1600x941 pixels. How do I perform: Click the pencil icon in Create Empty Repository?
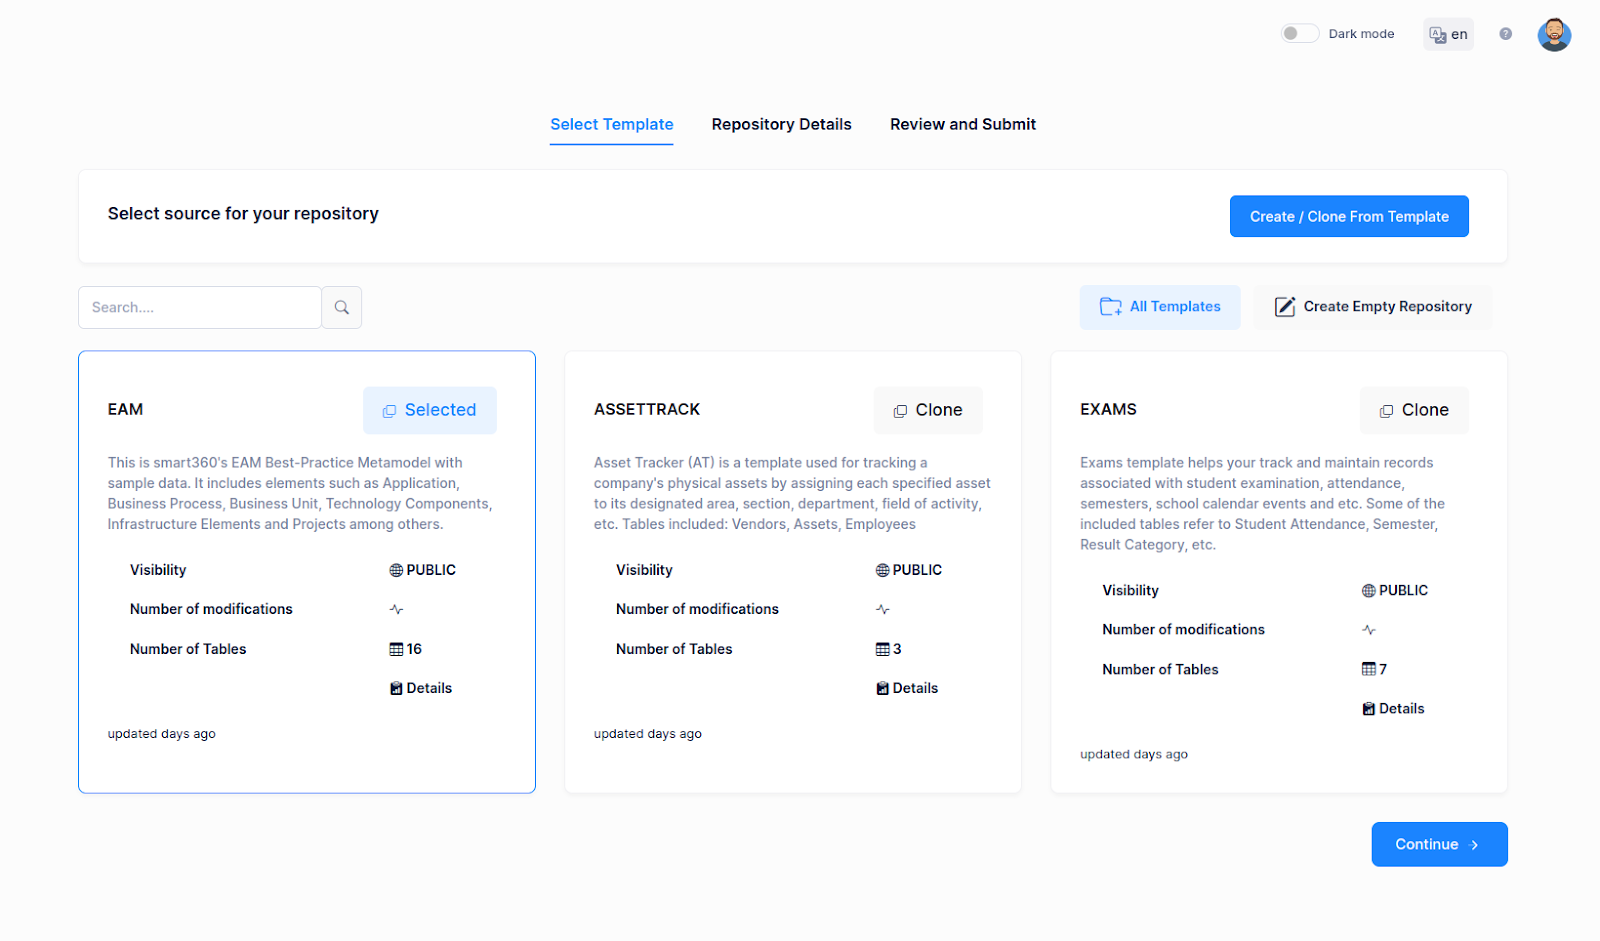coord(1284,307)
